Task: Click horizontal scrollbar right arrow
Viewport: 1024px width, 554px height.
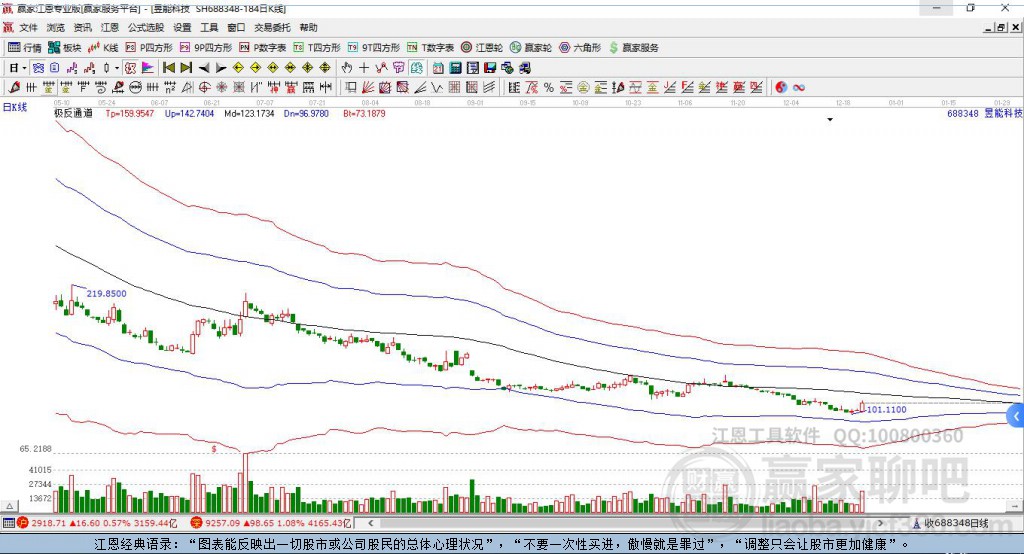Action: click(880, 523)
